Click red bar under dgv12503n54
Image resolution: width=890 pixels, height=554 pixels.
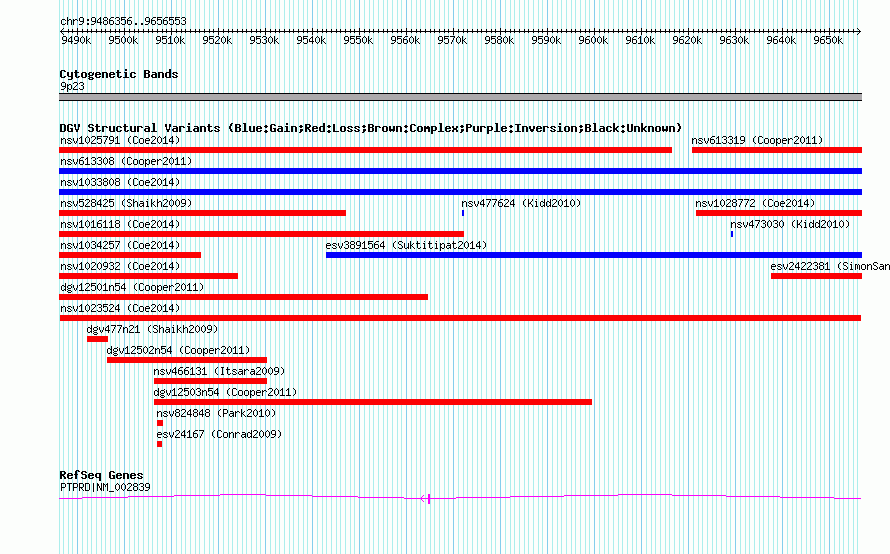373,402
